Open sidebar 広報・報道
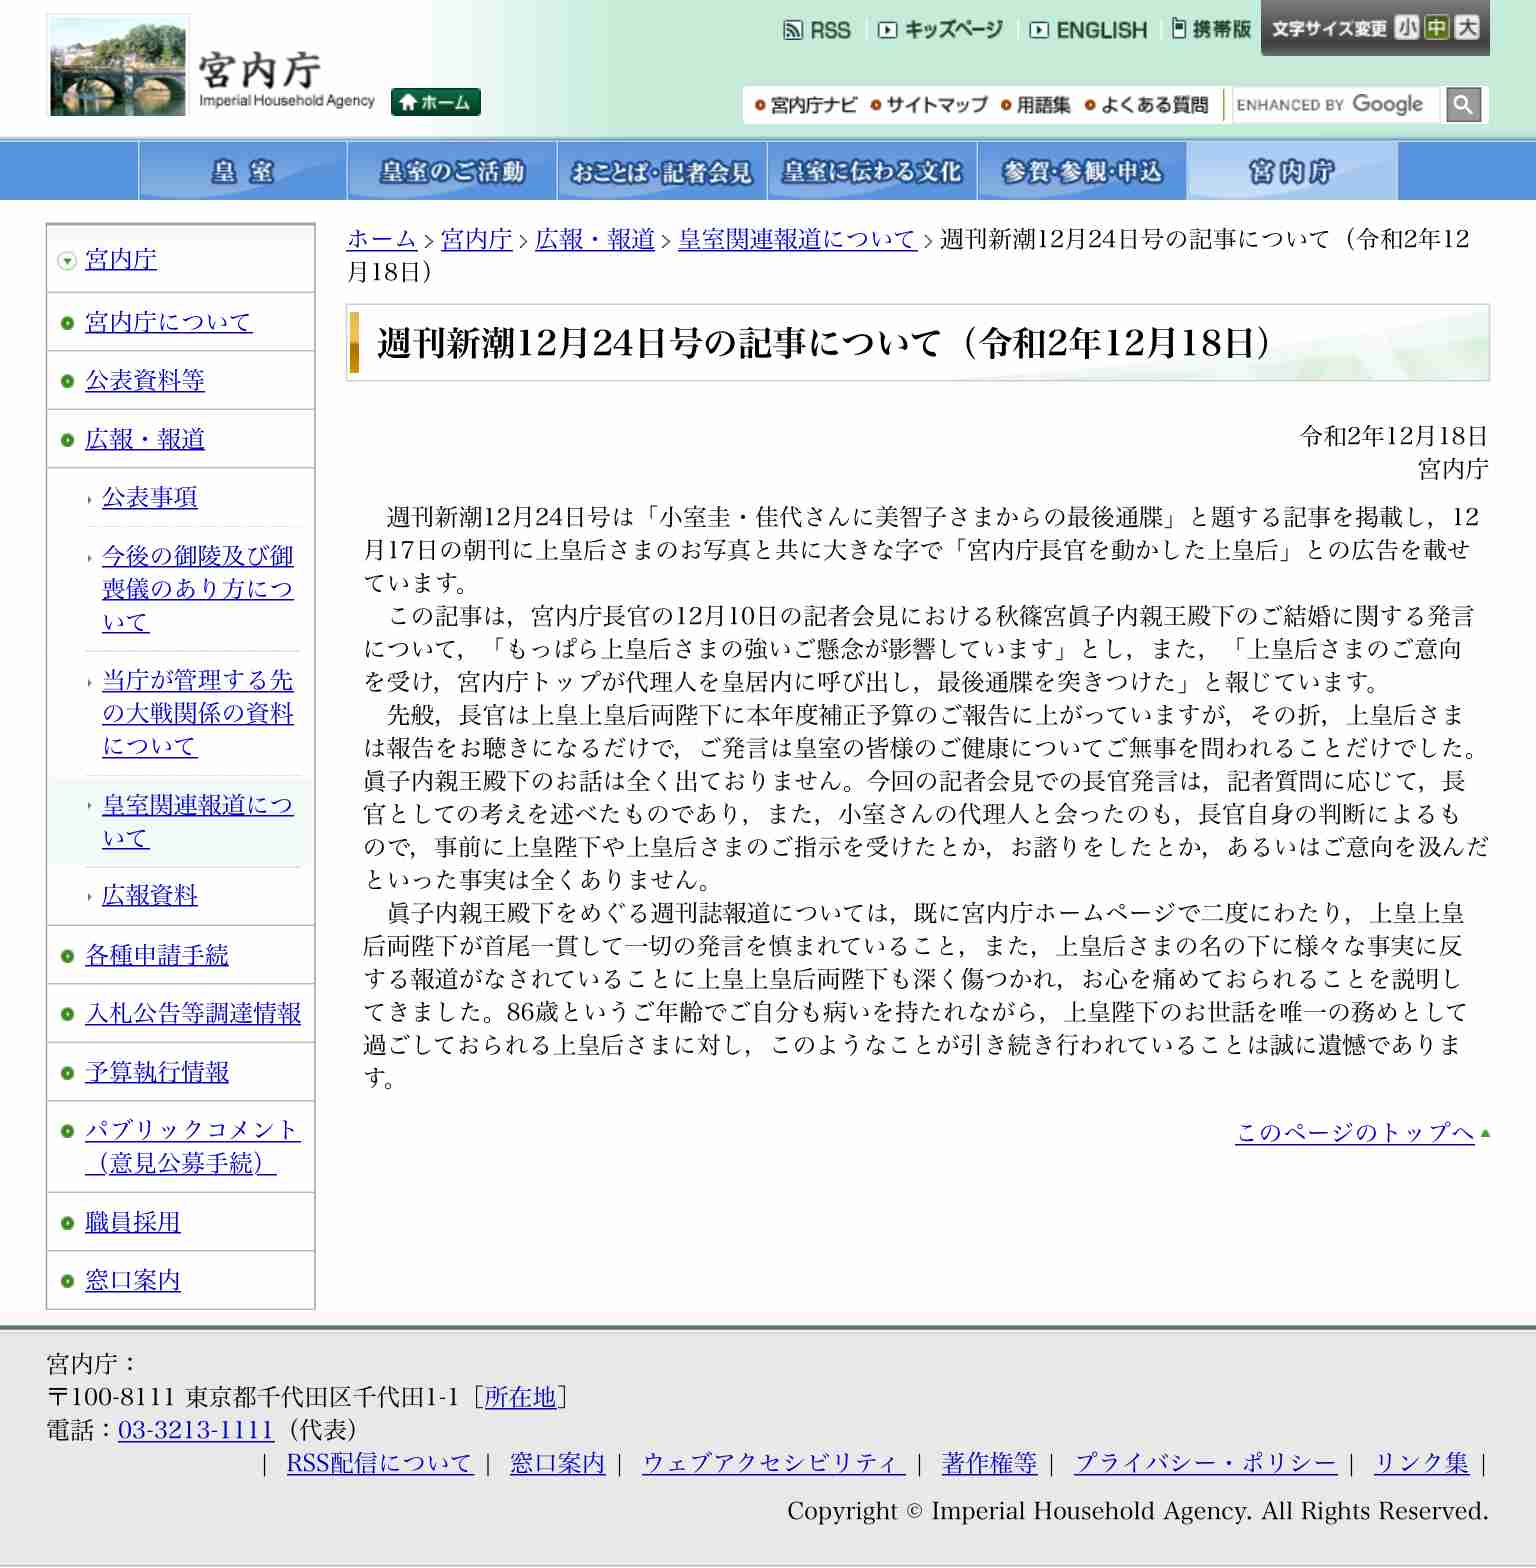This screenshot has height=1568, width=1536. [145, 439]
